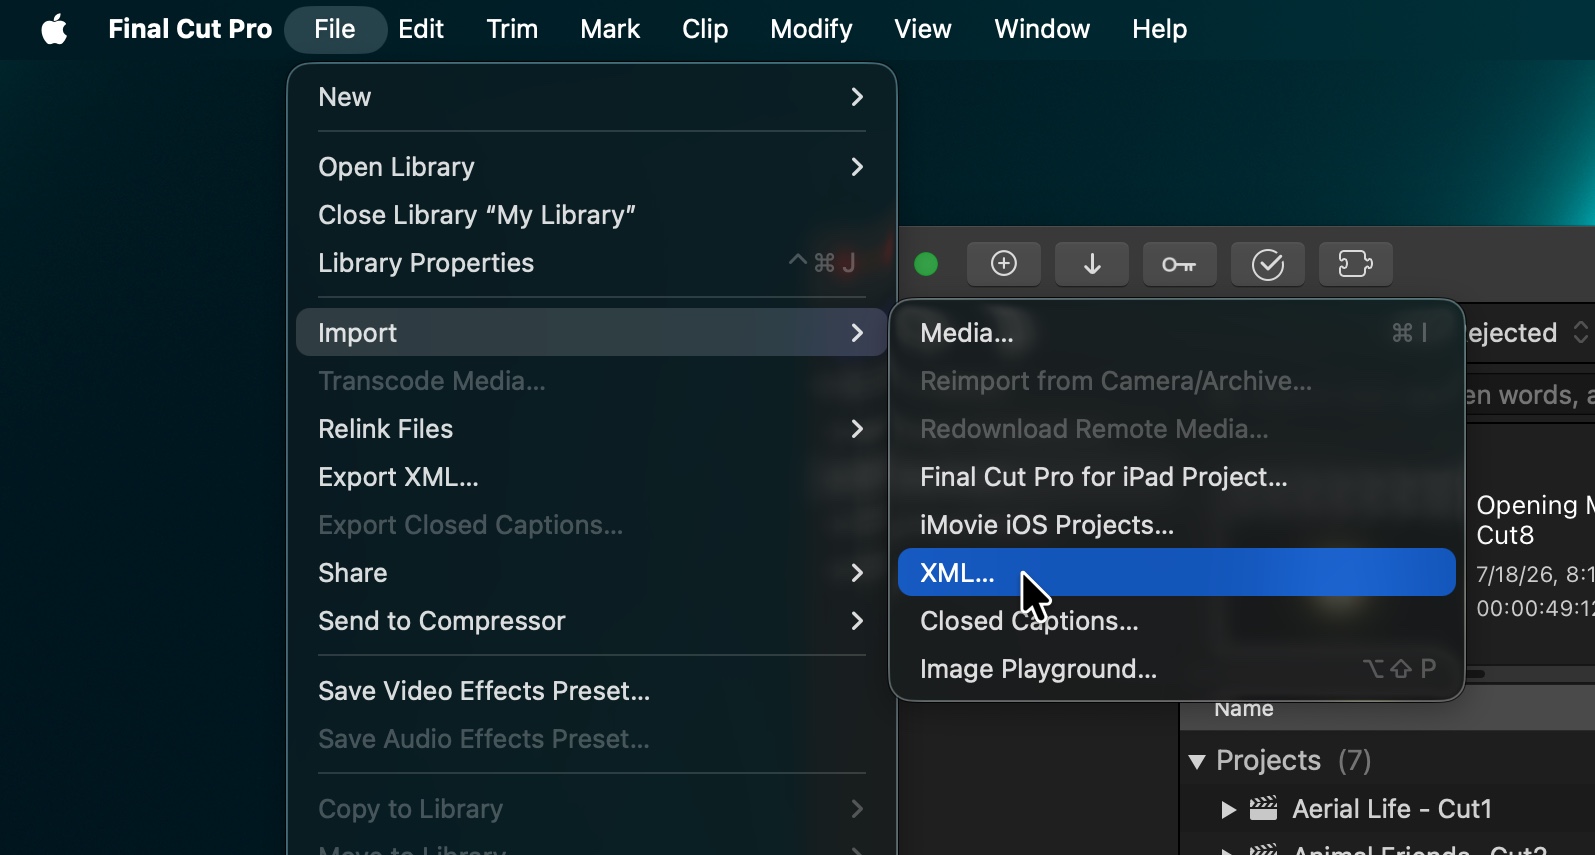
Task: Open the Edit menu
Action: coord(421,30)
